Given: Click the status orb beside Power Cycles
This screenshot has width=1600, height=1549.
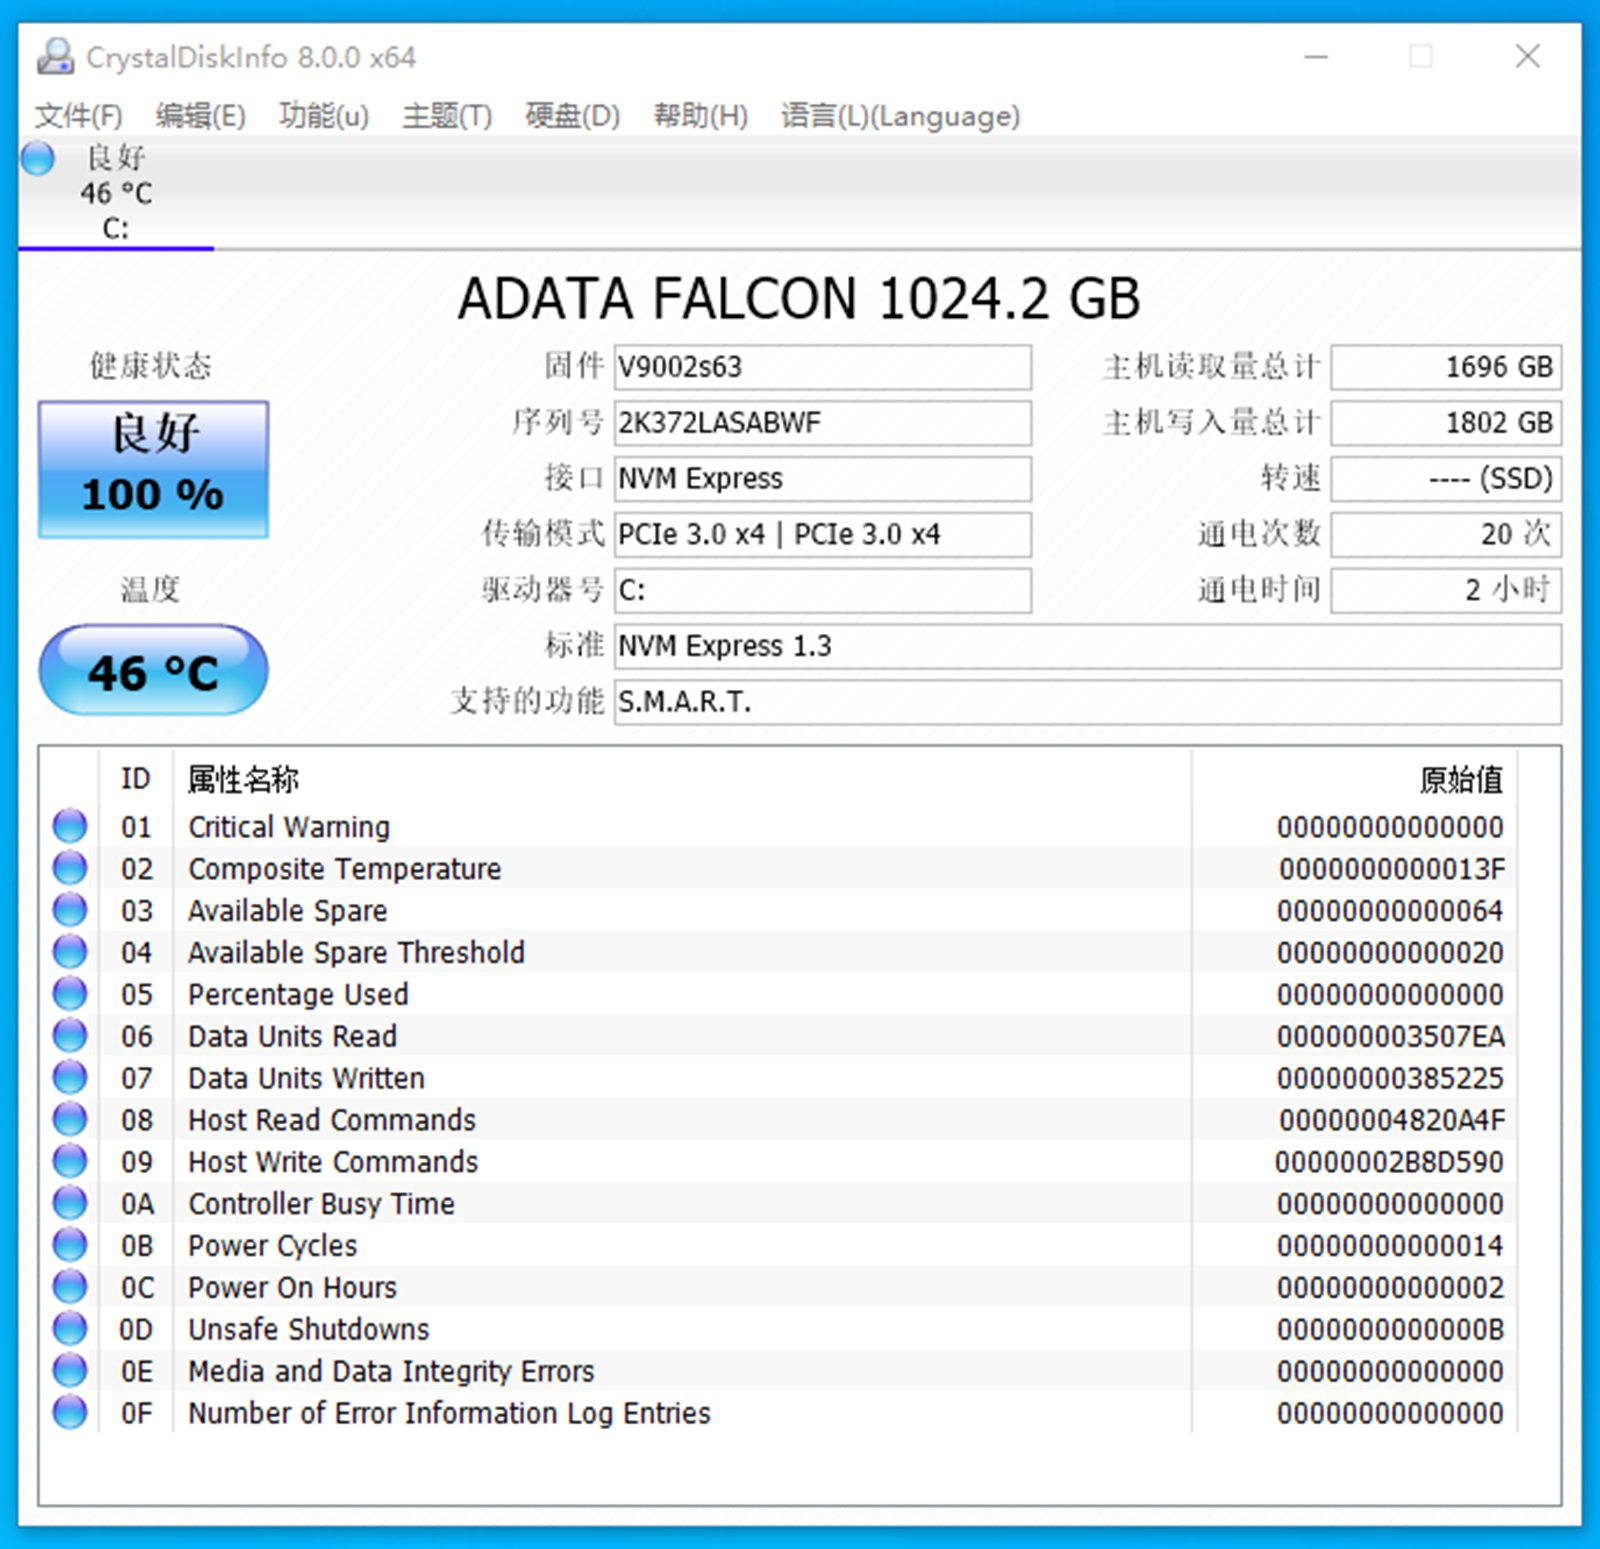Looking at the screenshot, I should pyautogui.click(x=70, y=1245).
